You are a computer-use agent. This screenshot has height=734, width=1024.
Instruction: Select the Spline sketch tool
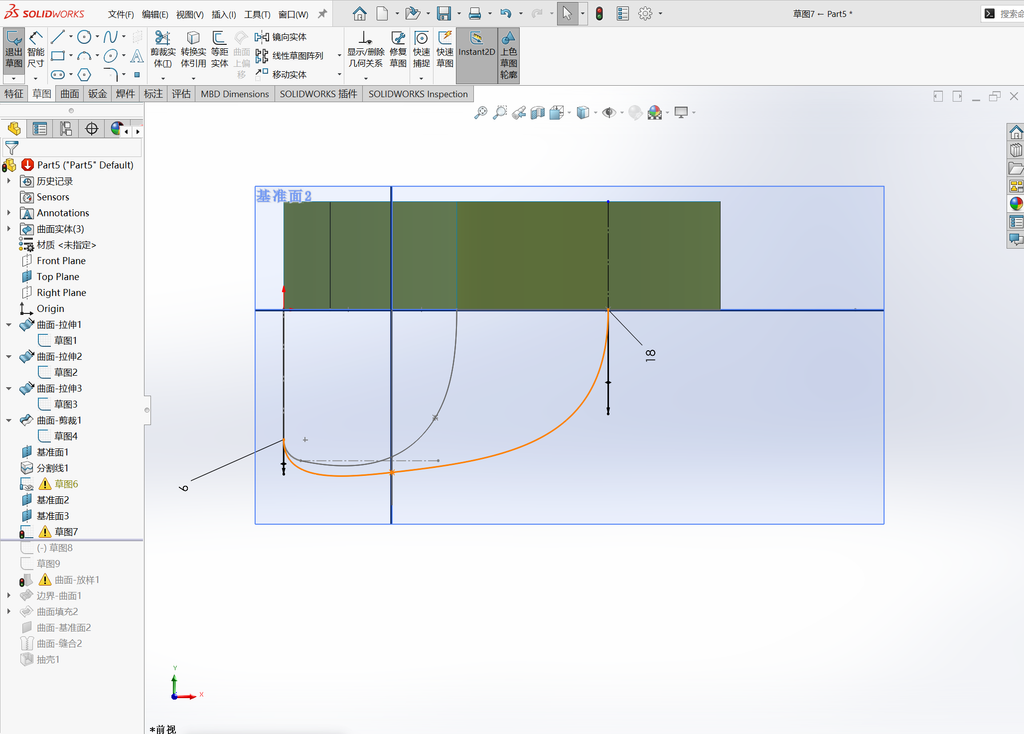(110, 37)
